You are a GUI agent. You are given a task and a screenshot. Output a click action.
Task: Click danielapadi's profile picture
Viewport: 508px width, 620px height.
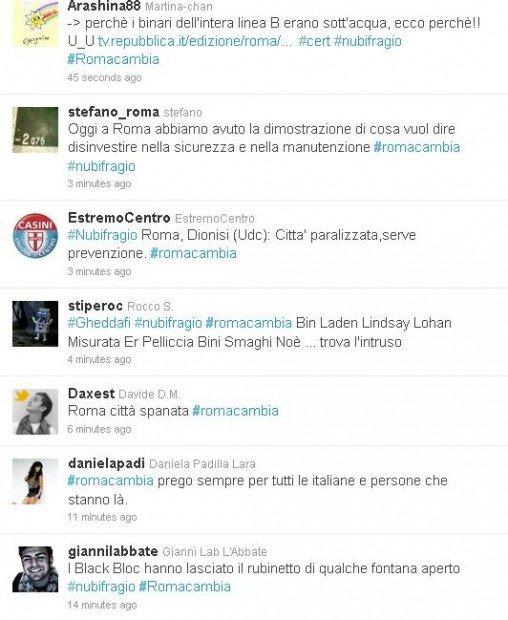click(x=35, y=481)
